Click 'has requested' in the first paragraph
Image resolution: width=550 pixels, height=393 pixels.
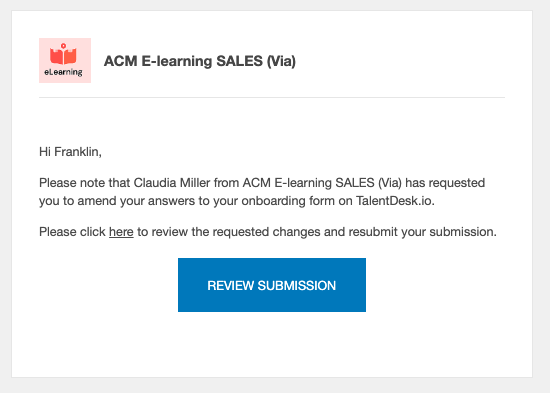point(445,183)
